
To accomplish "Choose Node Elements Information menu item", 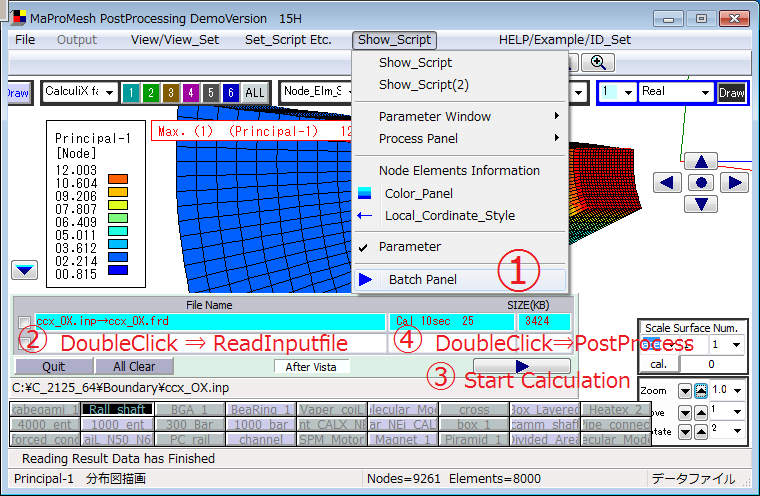I will coord(460,171).
